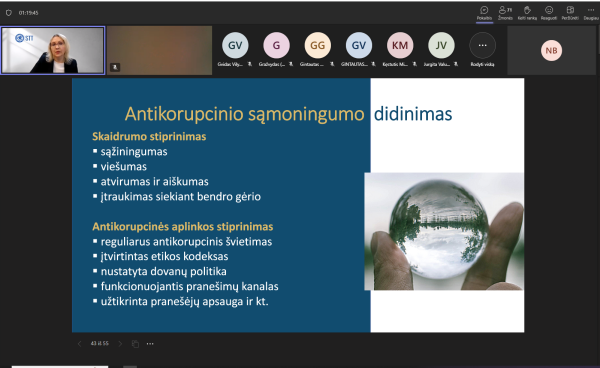Go to the previous slide arrow
The height and width of the screenshot is (368, 600).
click(x=79, y=344)
